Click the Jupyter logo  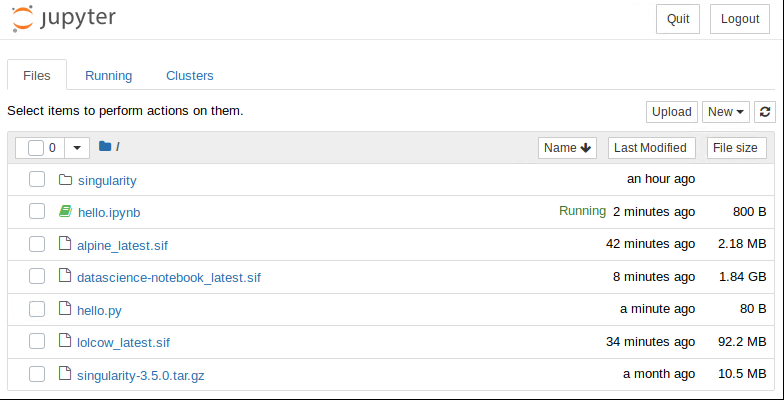[x=64, y=18]
